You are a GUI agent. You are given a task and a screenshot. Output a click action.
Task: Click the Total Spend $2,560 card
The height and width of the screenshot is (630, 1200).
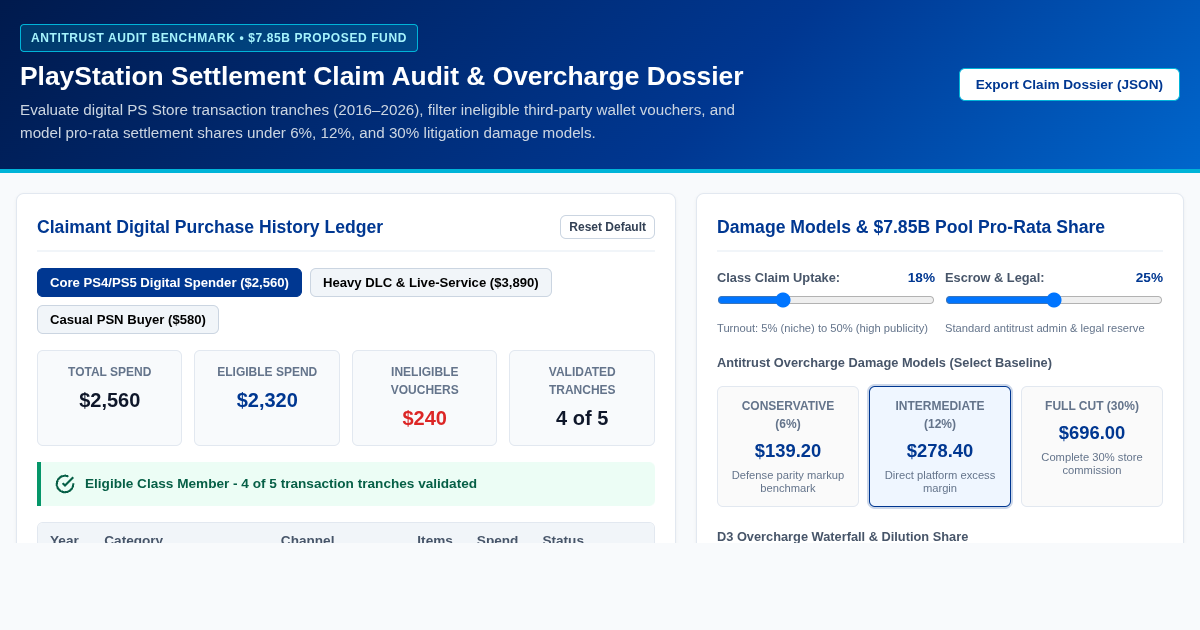(110, 398)
